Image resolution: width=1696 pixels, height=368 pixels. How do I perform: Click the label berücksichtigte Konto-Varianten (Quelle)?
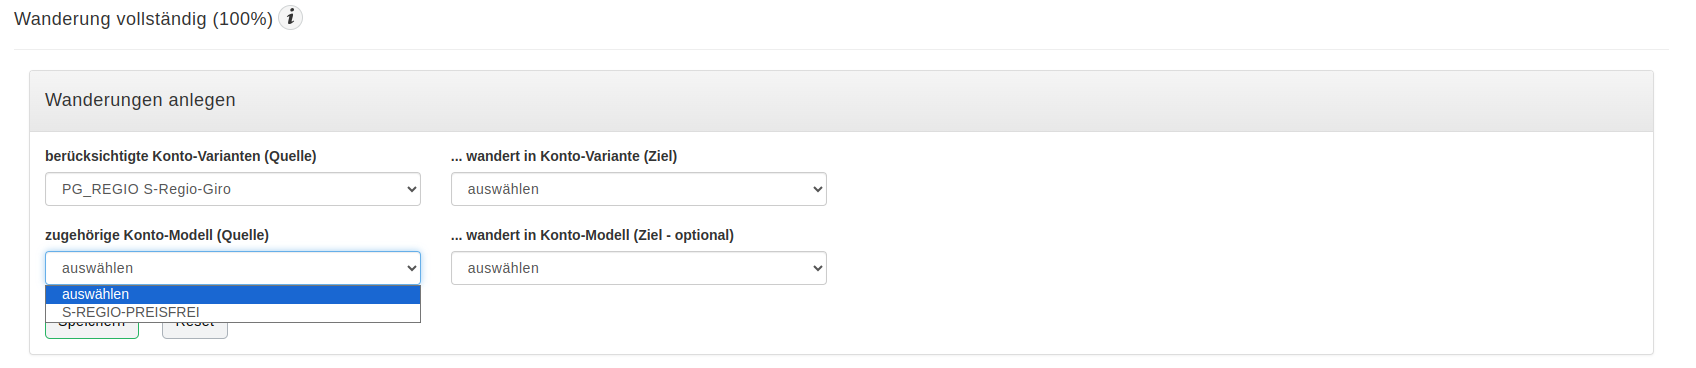coord(181,156)
